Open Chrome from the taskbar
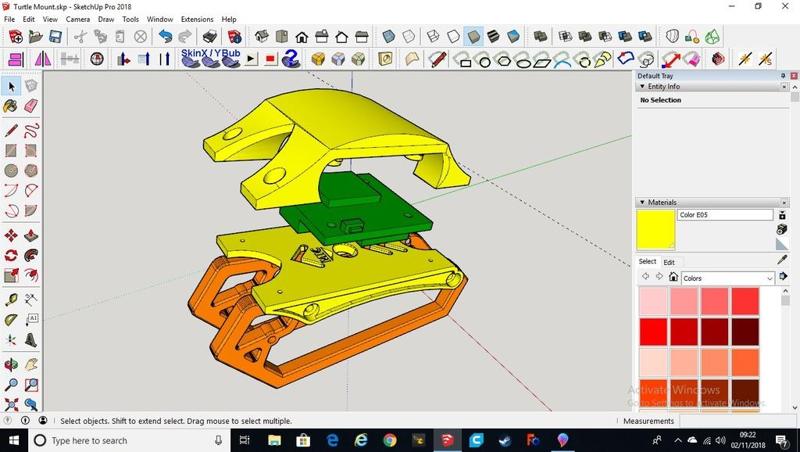Screen dimensions: 800x452 [x=389, y=440]
